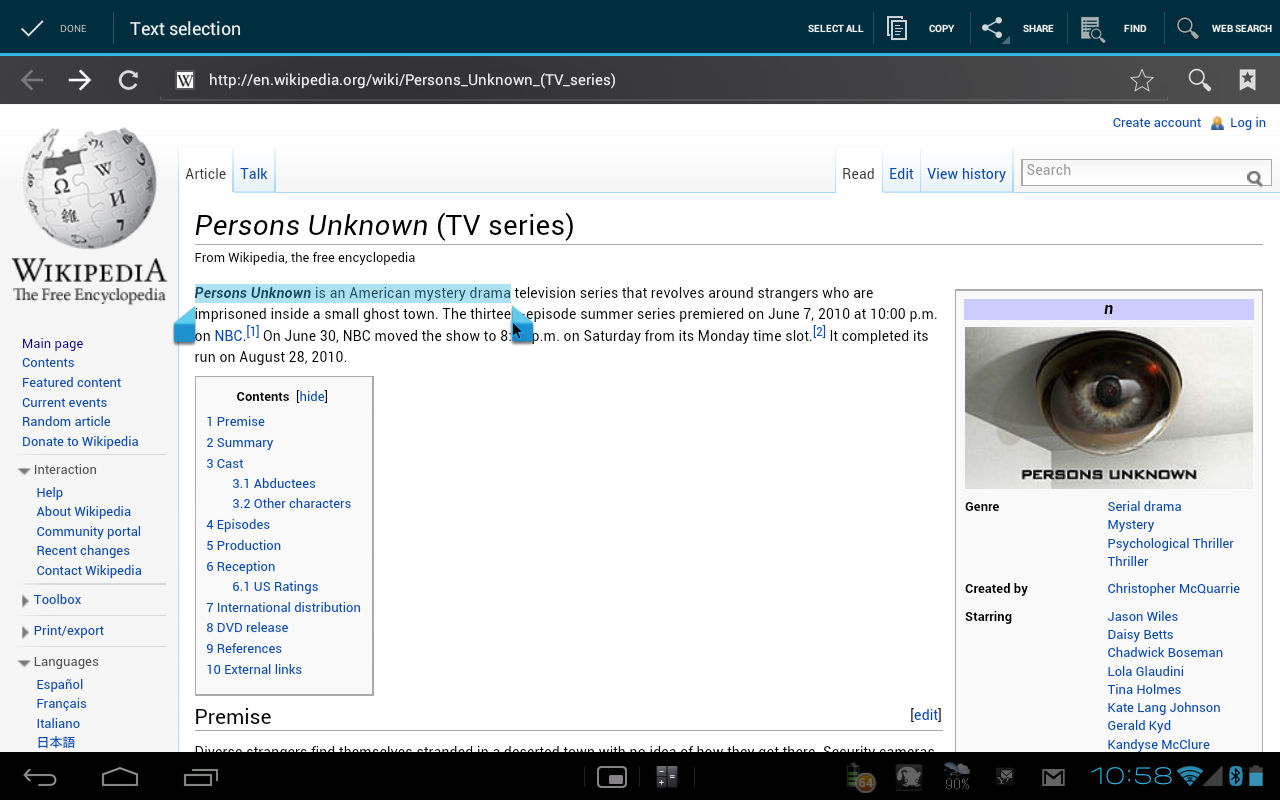
Task: Choose Select All in the selection bar
Action: click(835, 29)
